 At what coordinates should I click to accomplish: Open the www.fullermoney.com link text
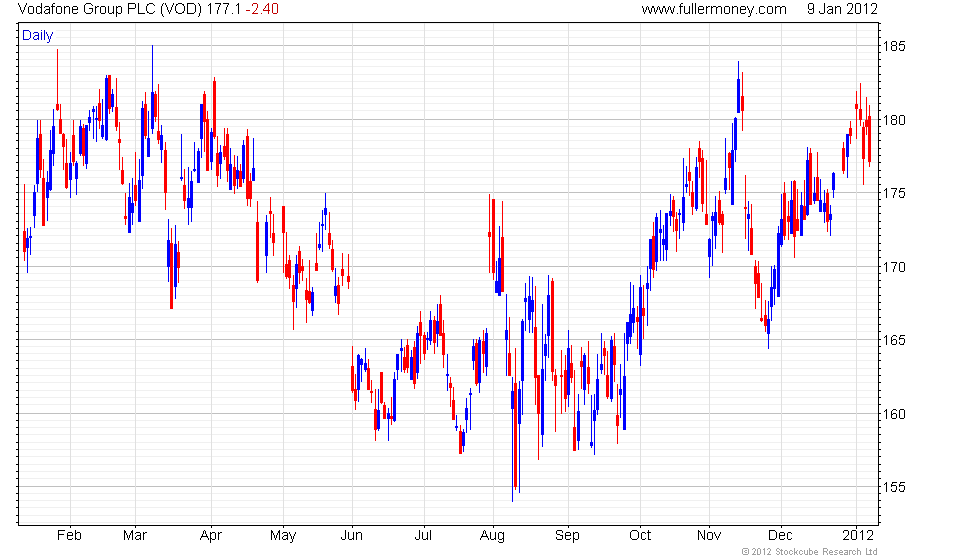[714, 9]
